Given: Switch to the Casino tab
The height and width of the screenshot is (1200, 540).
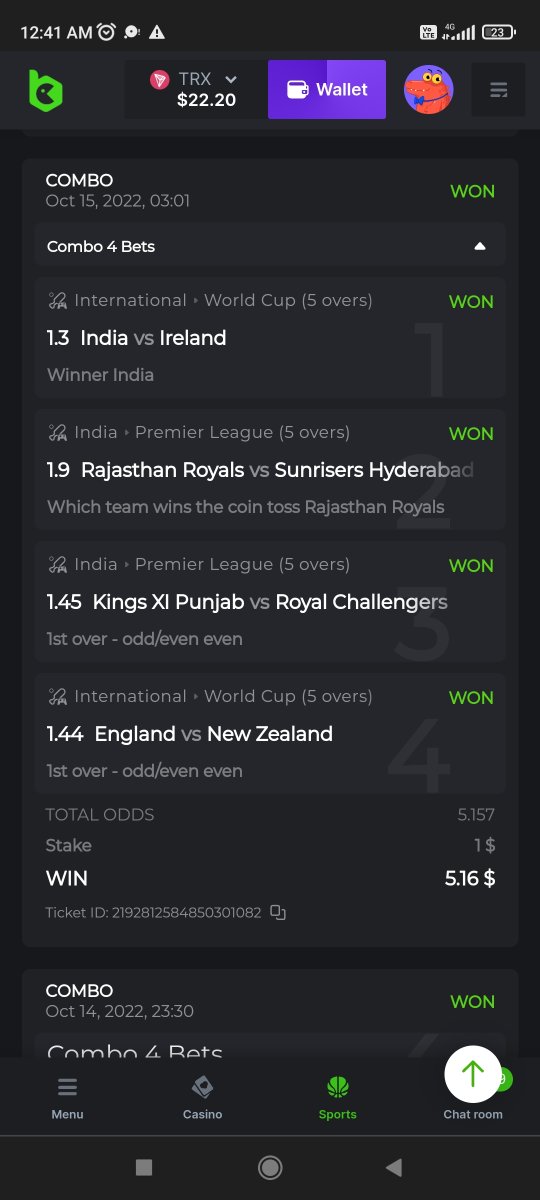Looking at the screenshot, I should tap(202, 1097).
